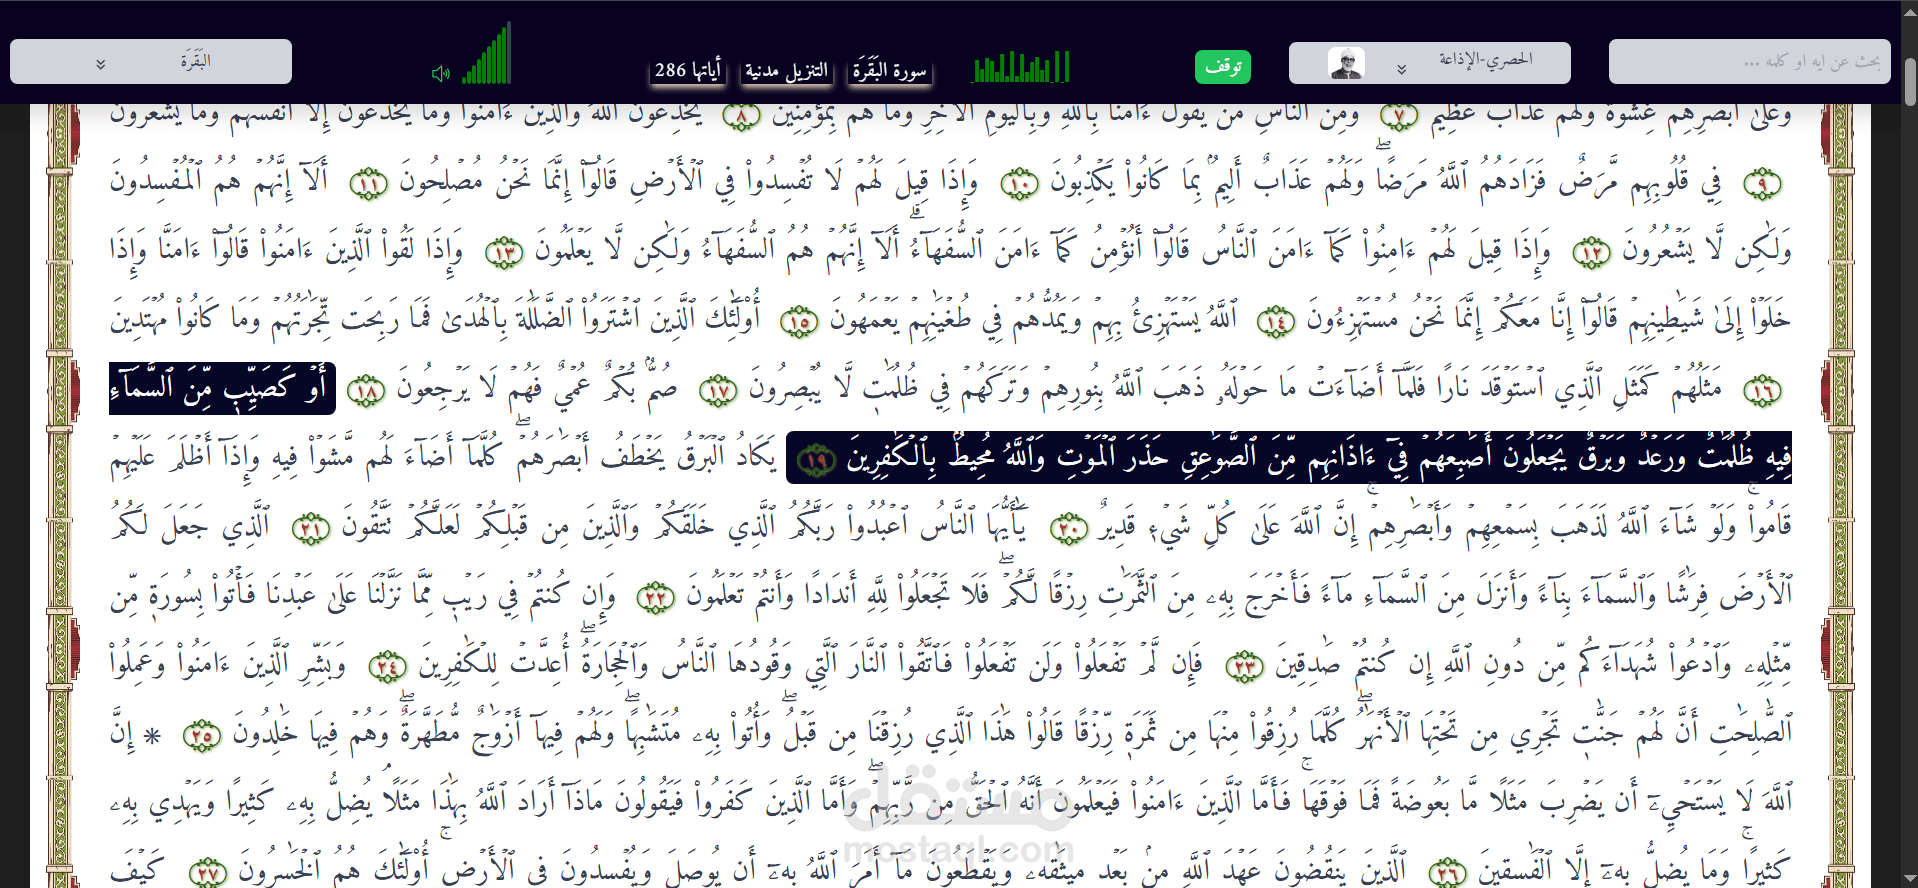Click highlighted verse text والله محيط بالكافرين
The image size is (1918, 888).
pos(946,457)
